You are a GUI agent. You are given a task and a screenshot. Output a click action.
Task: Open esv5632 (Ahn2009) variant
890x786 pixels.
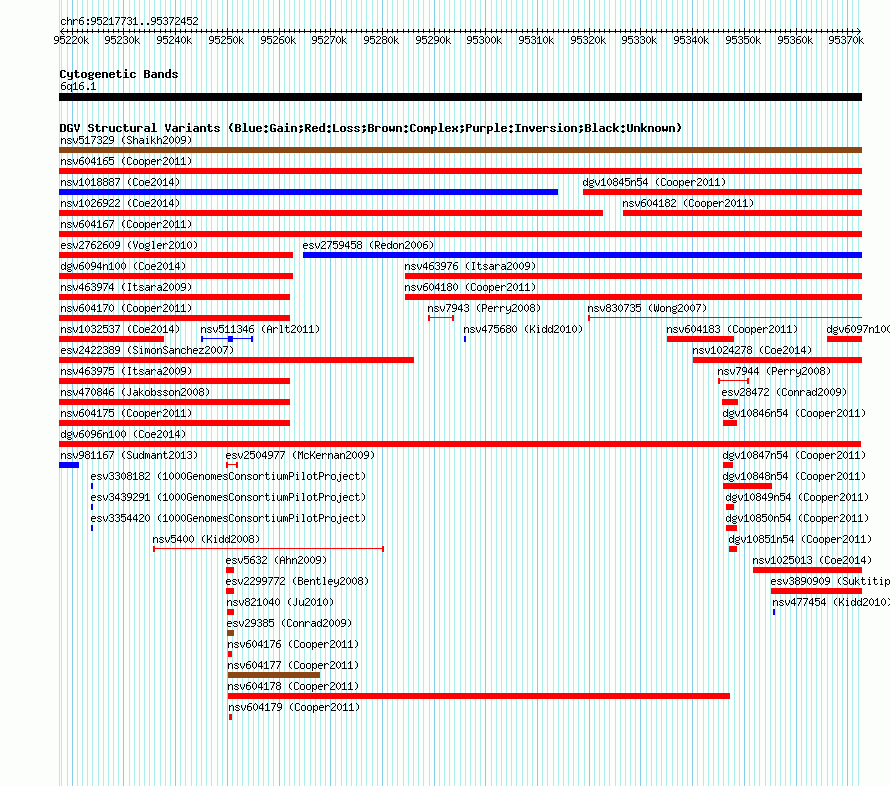pyautogui.click(x=276, y=560)
